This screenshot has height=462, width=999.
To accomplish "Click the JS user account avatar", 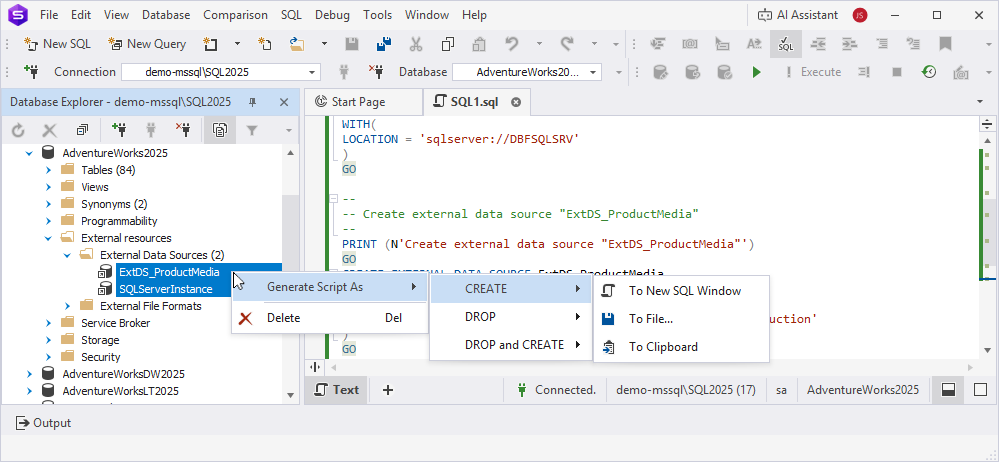I will tap(860, 15).
